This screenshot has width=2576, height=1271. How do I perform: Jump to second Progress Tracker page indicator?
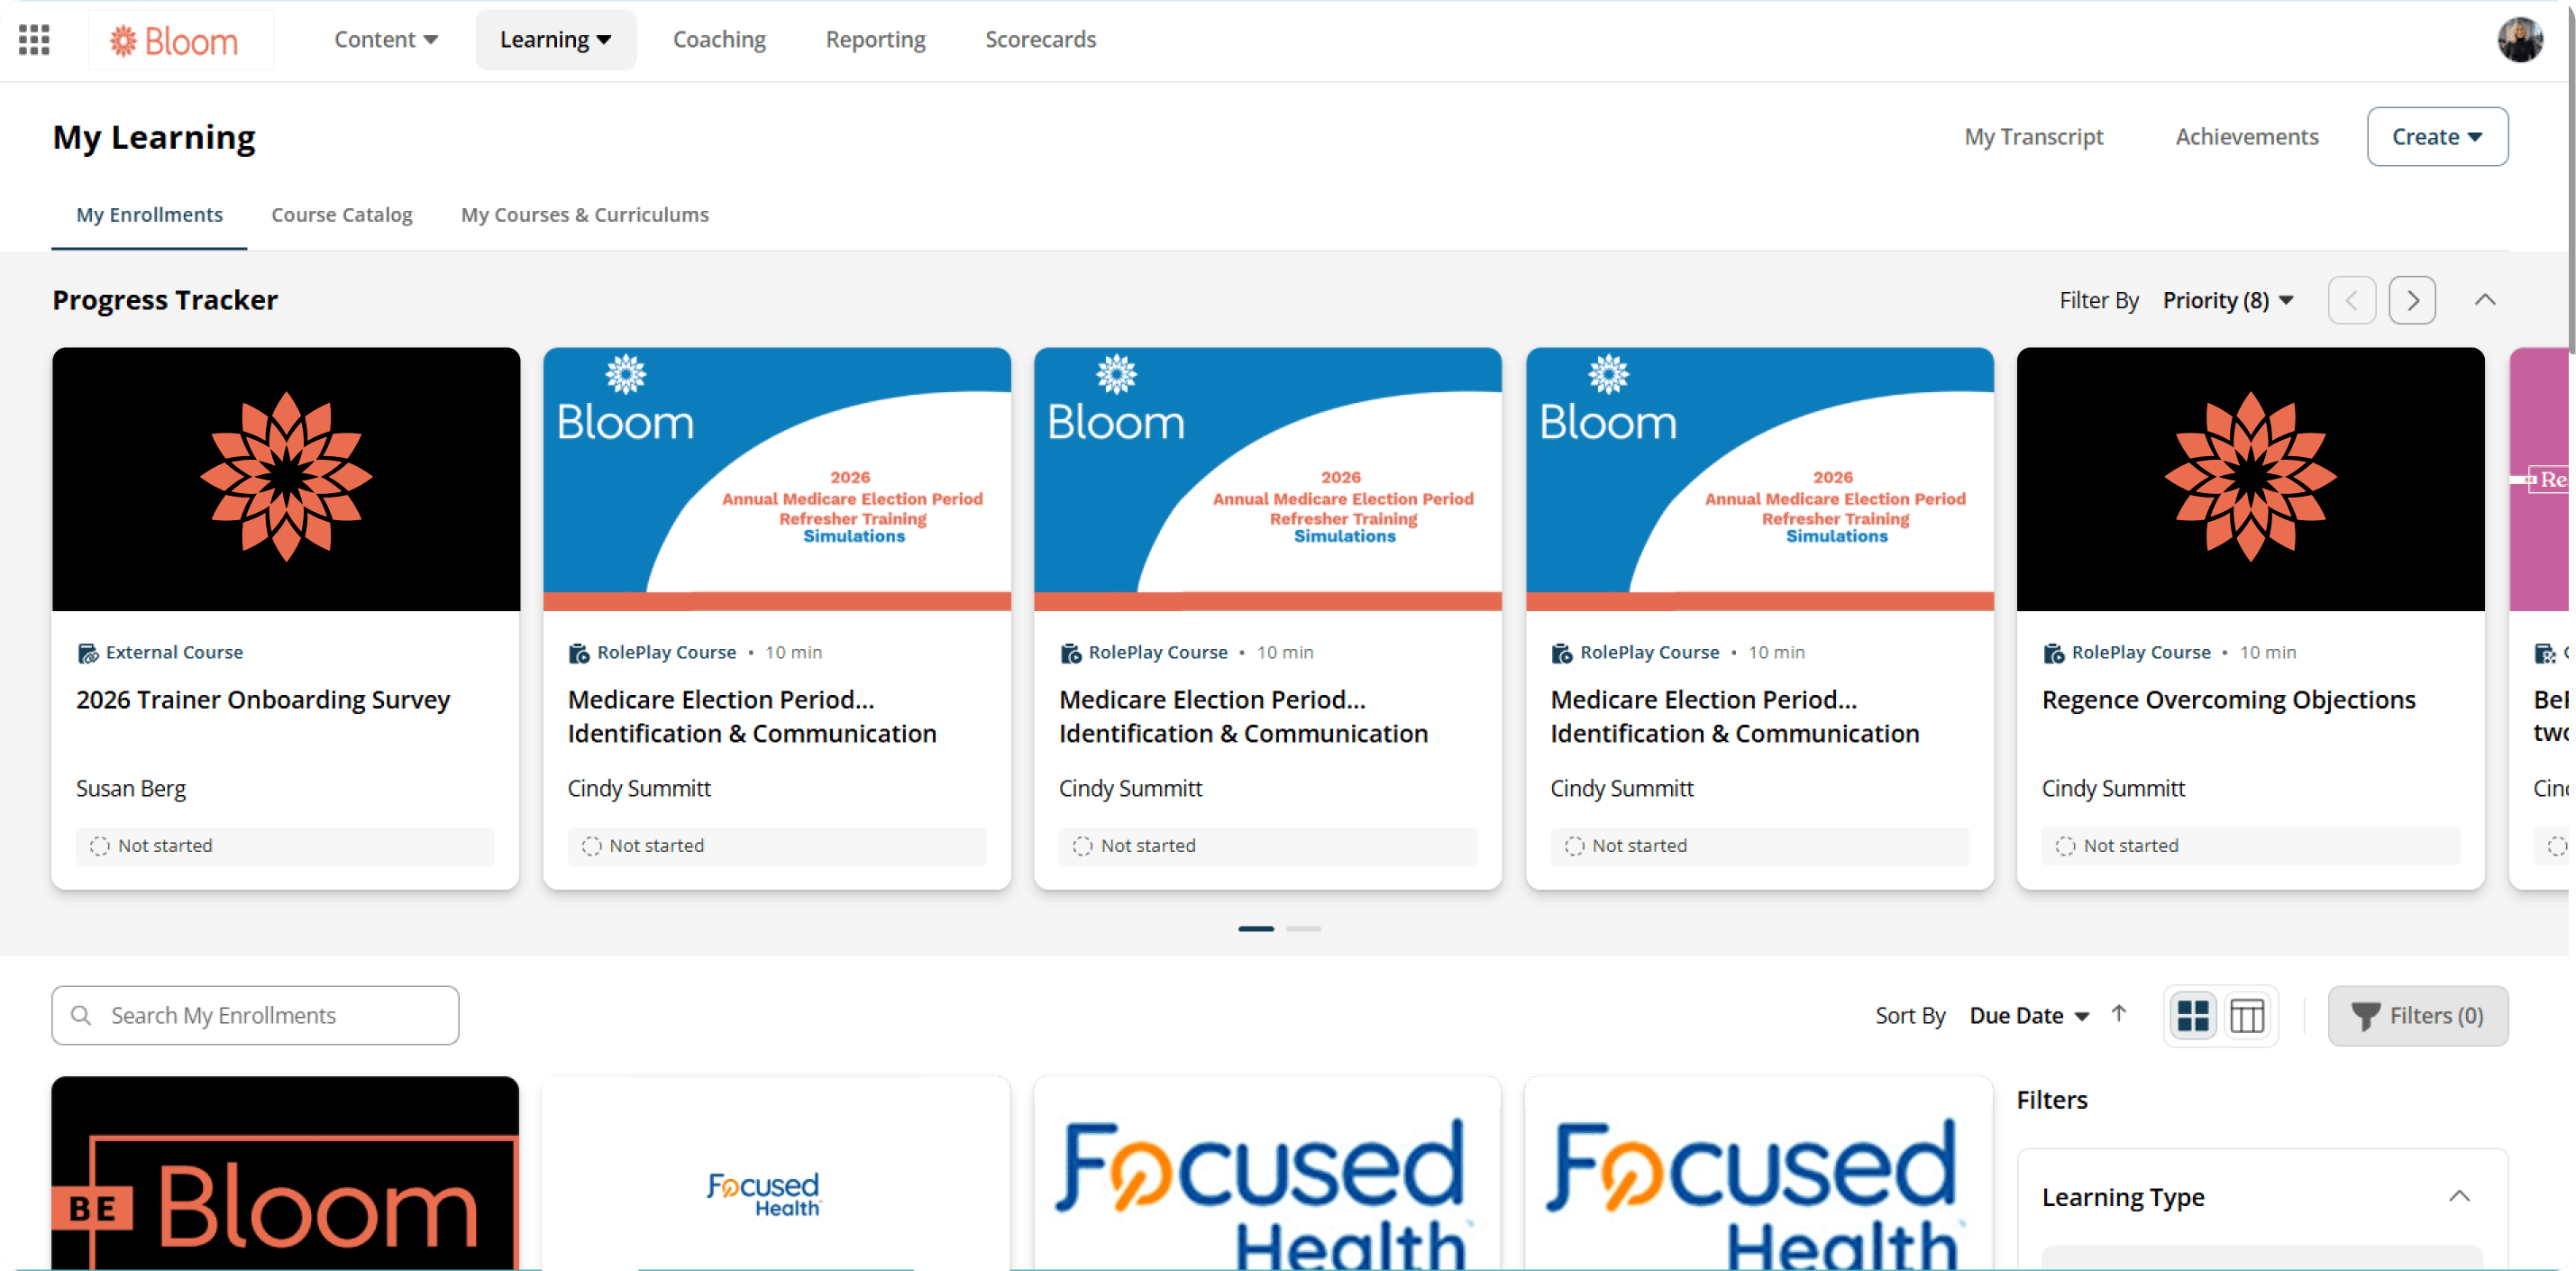[x=1303, y=929]
